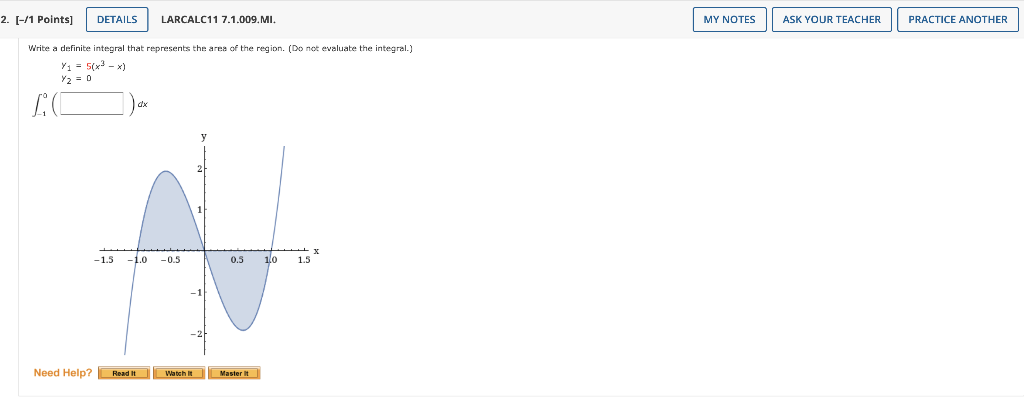Click the right shaded region below x-axis
1024x413 pixels.
tap(240, 282)
